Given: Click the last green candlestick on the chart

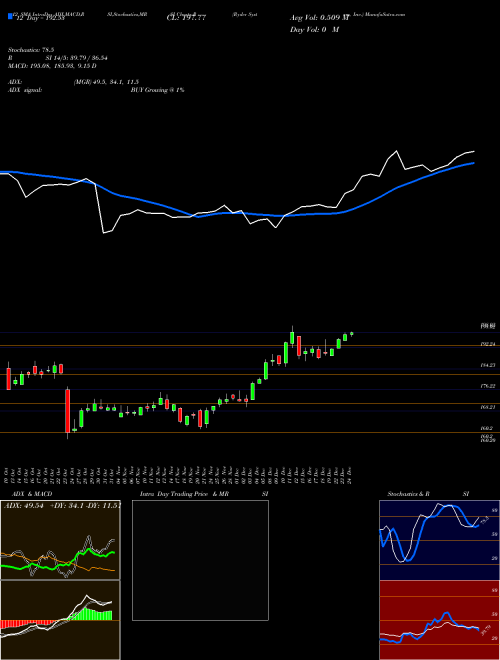Looking at the screenshot, I should click(351, 334).
